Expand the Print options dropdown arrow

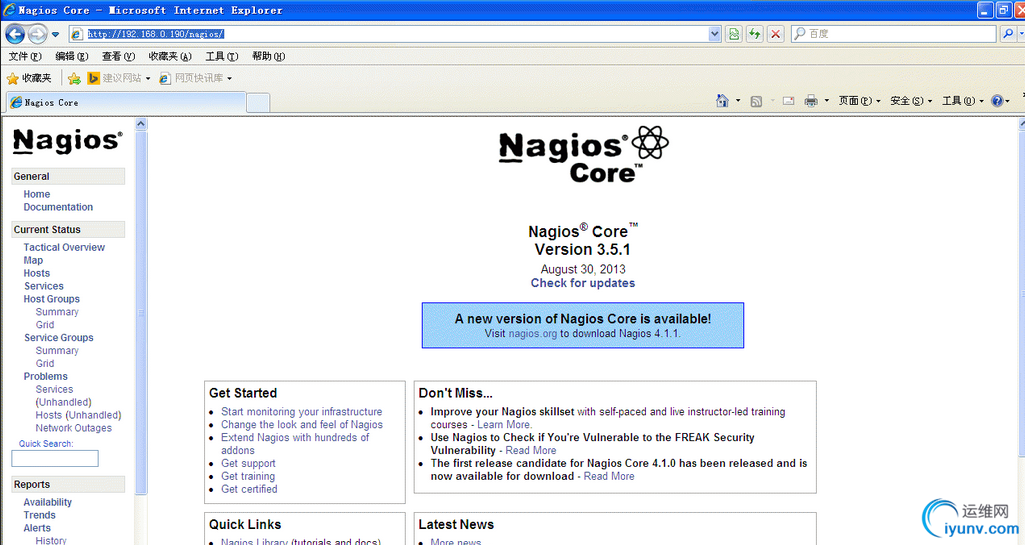point(827,101)
